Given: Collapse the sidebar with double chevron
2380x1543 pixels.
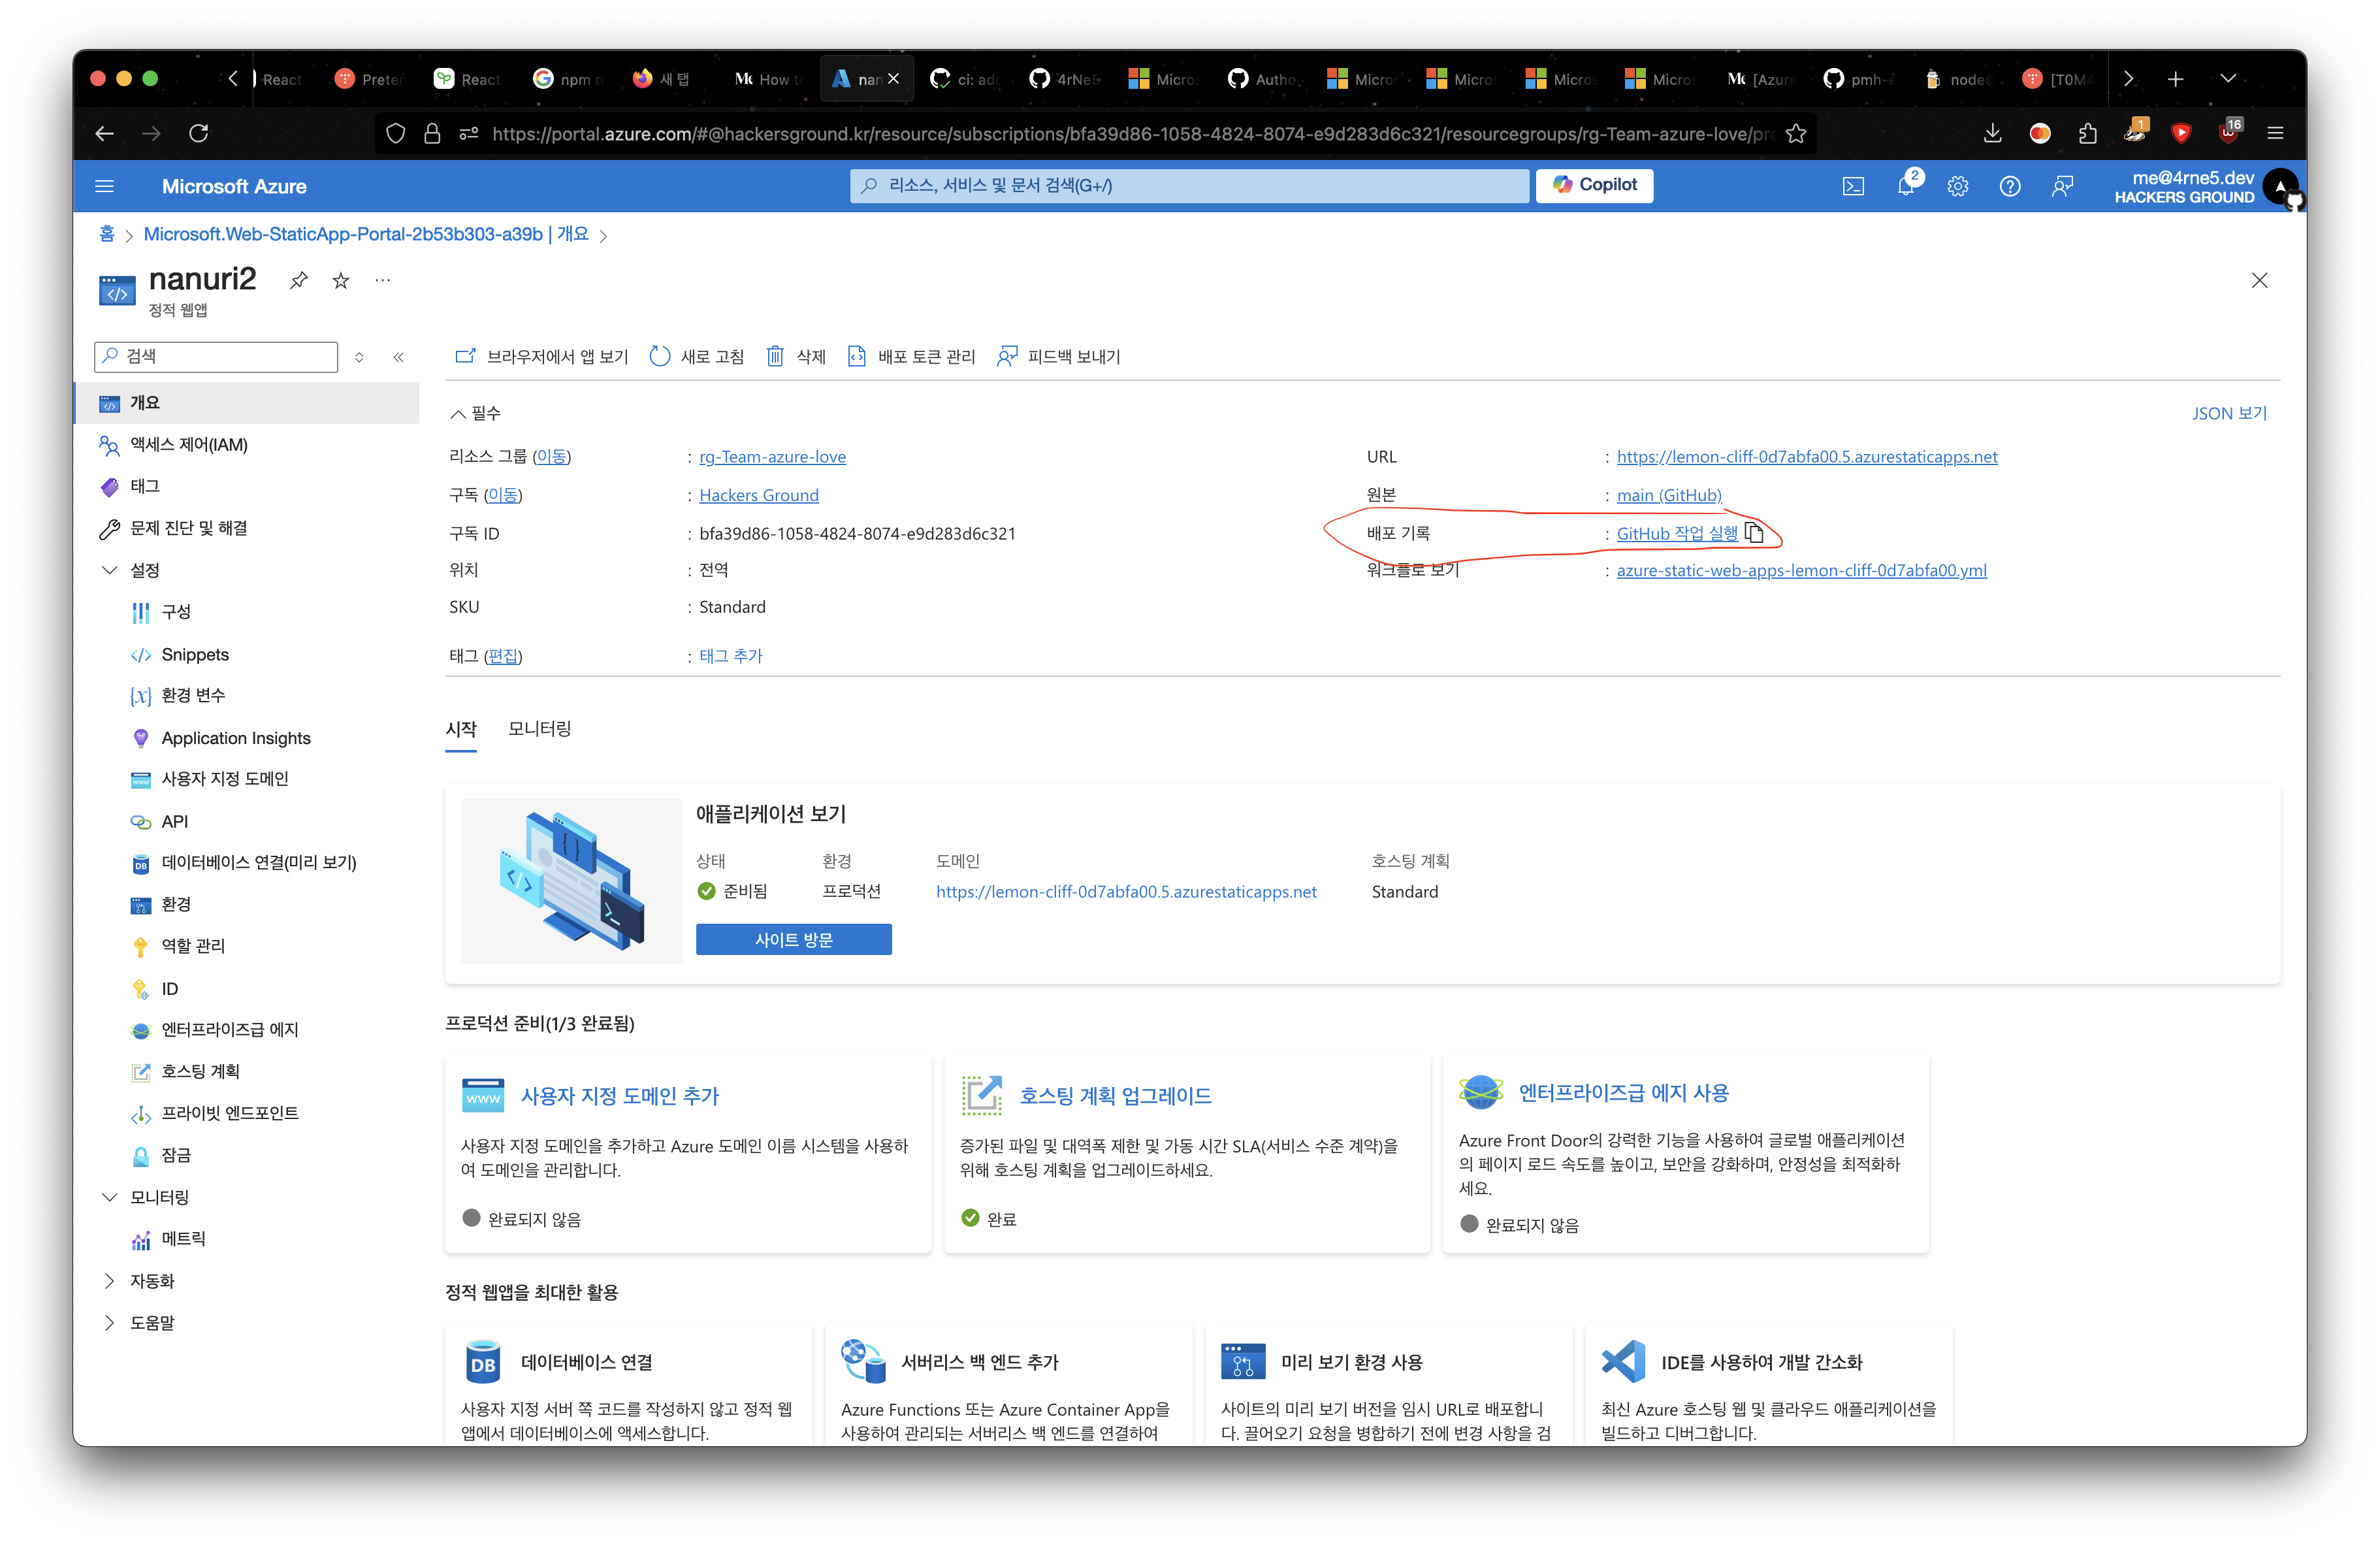Looking at the screenshot, I should [x=398, y=357].
